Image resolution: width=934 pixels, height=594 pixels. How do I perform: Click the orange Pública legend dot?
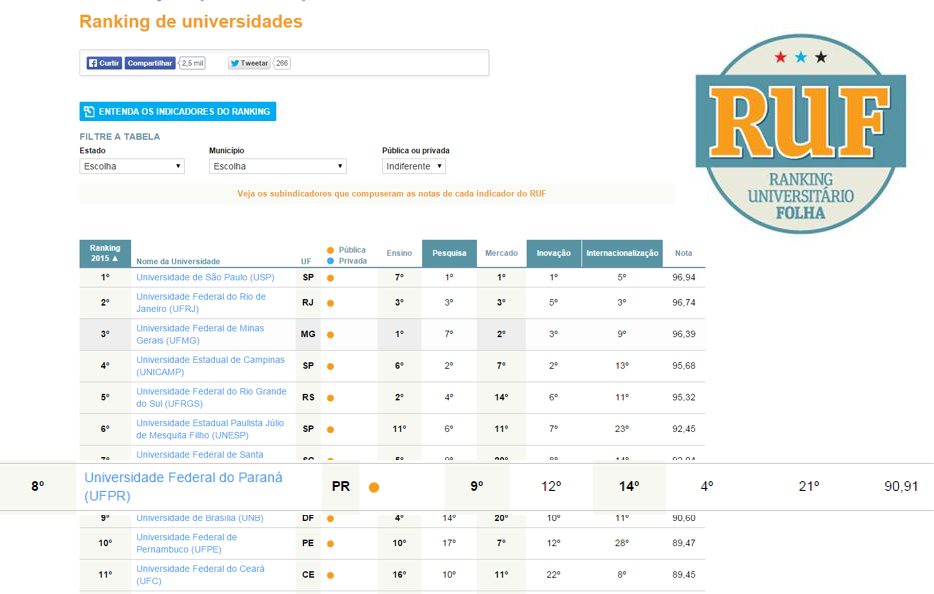point(331,250)
